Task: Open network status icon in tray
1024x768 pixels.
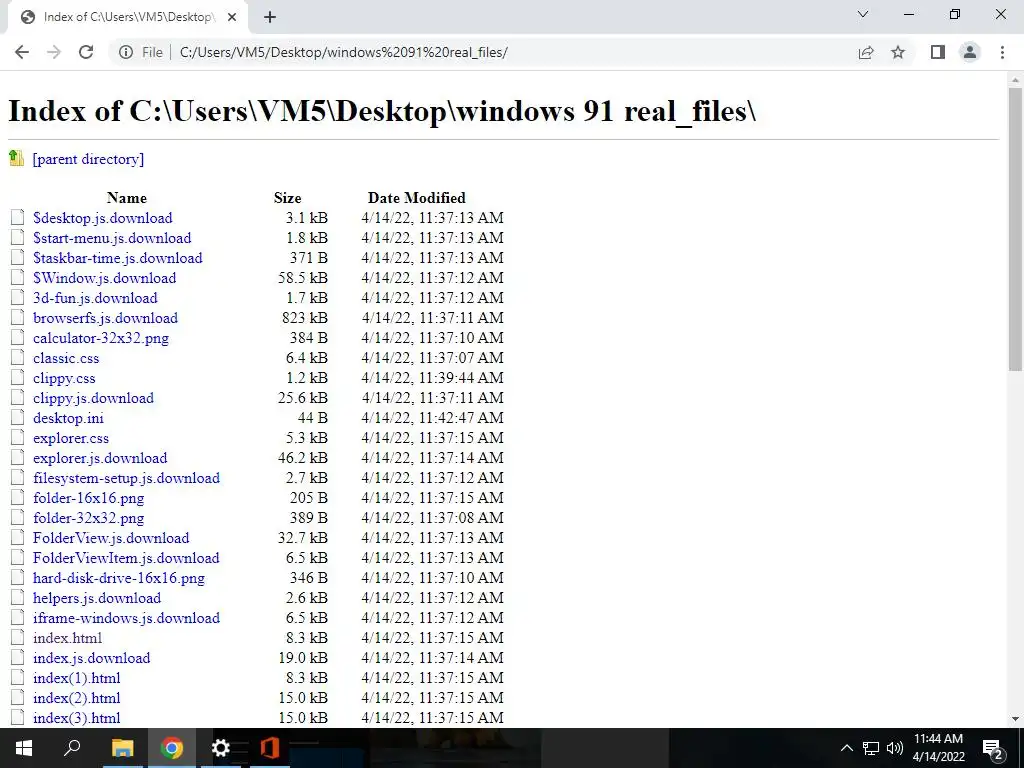Action: pos(871,748)
